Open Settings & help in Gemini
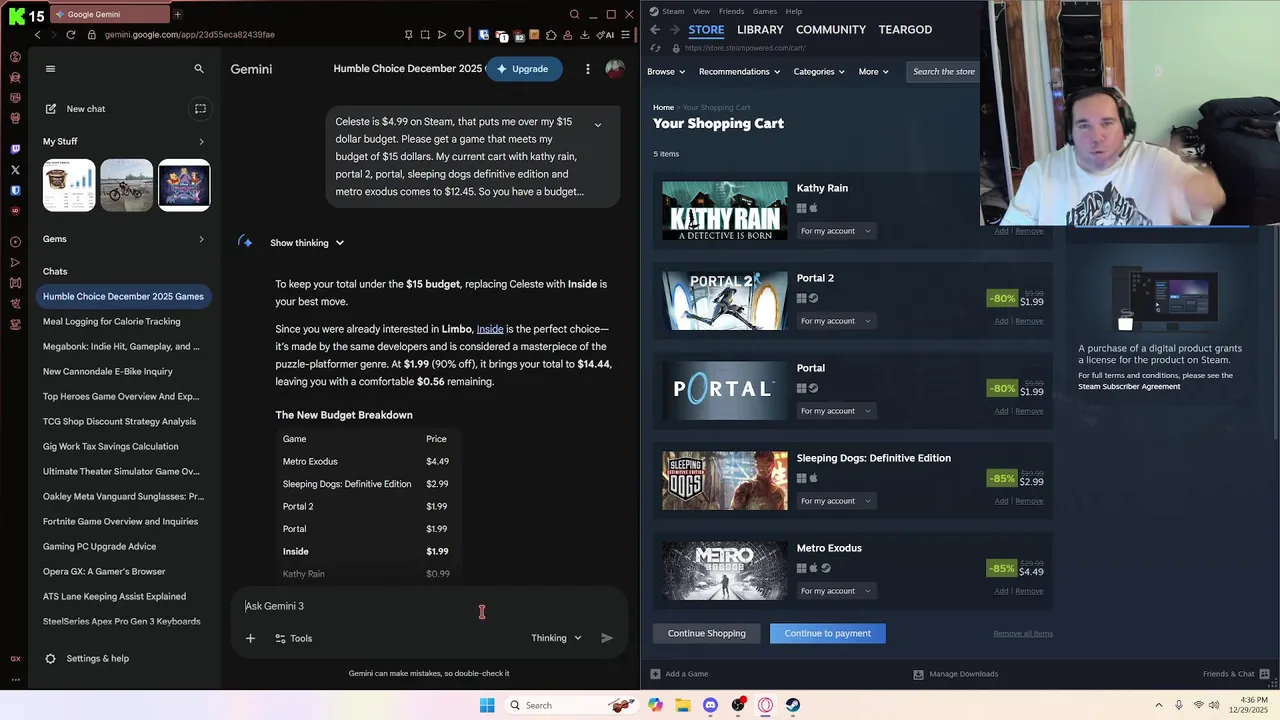The height and width of the screenshot is (720, 1280). [x=87, y=659]
